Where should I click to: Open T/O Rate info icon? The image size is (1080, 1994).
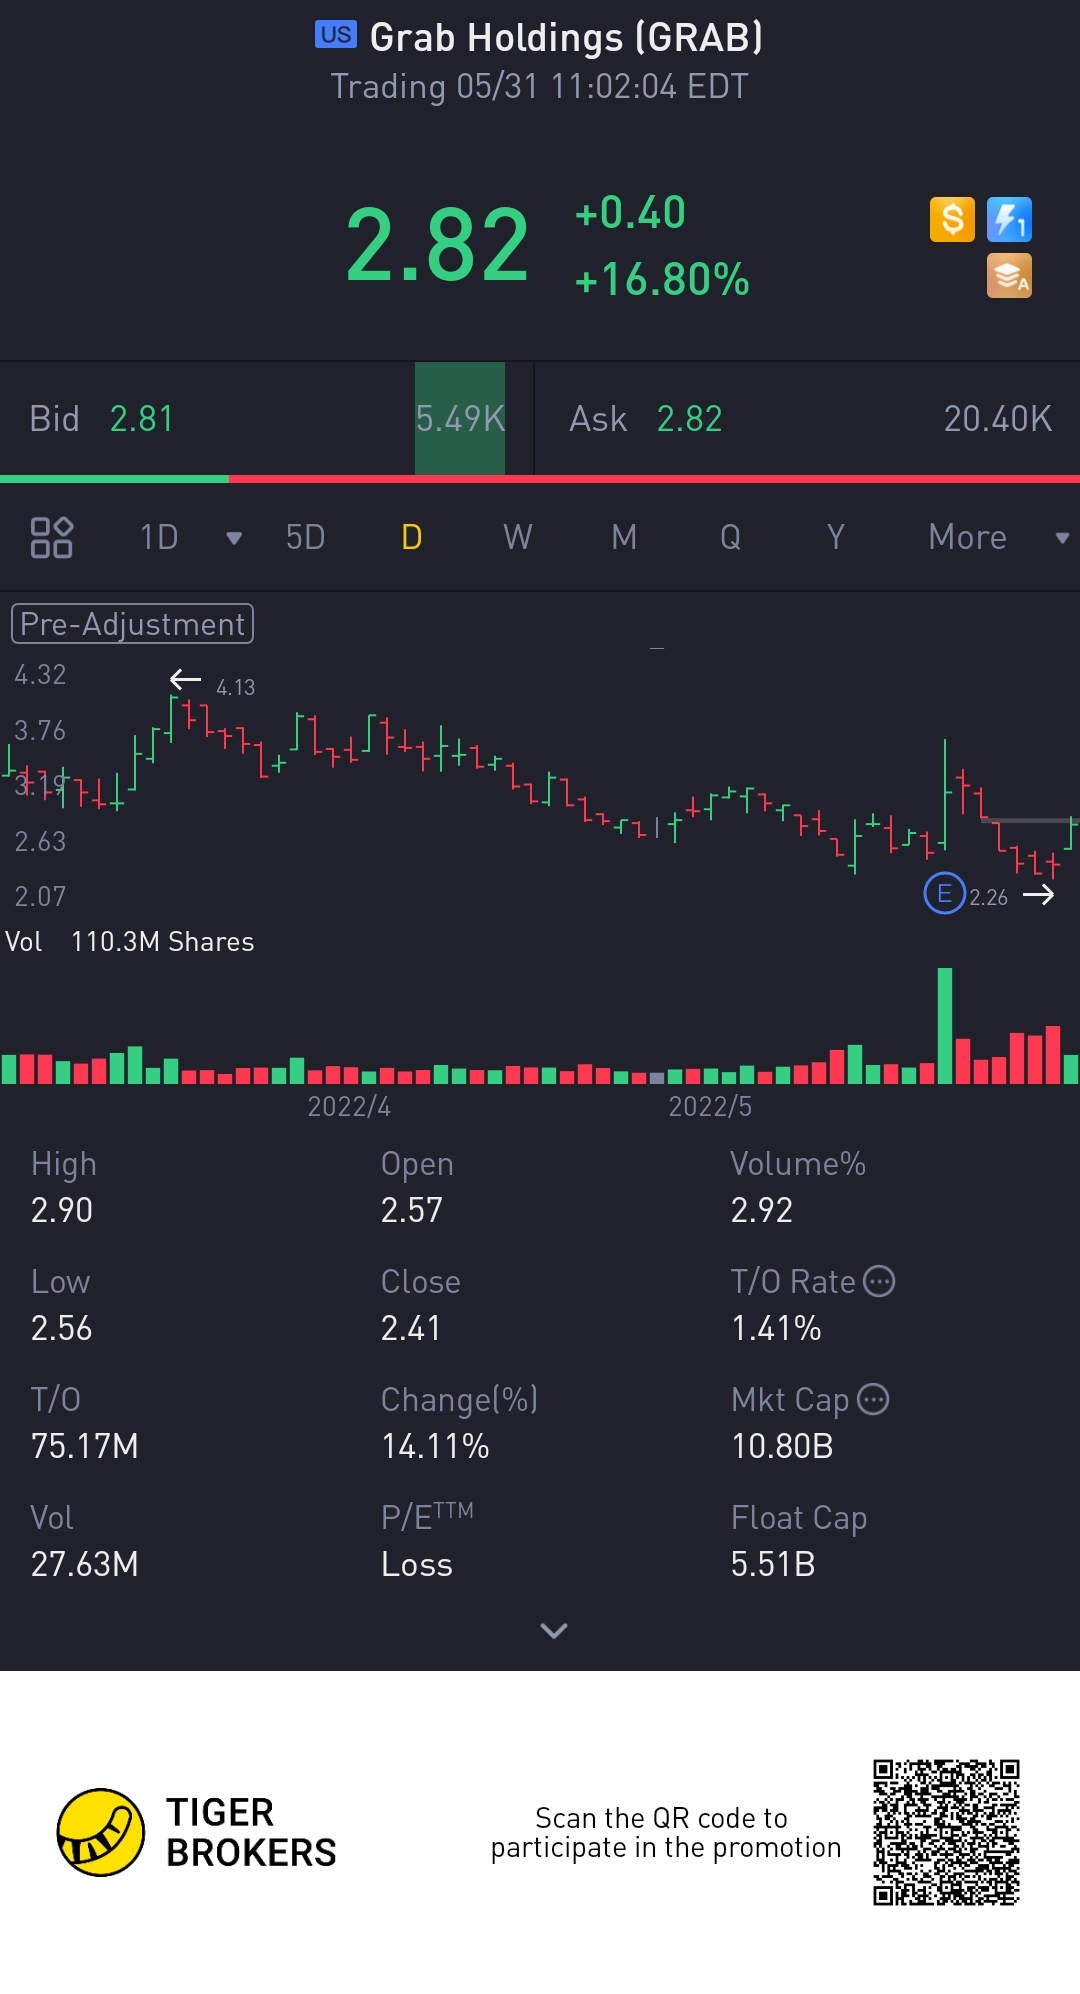(x=878, y=1281)
